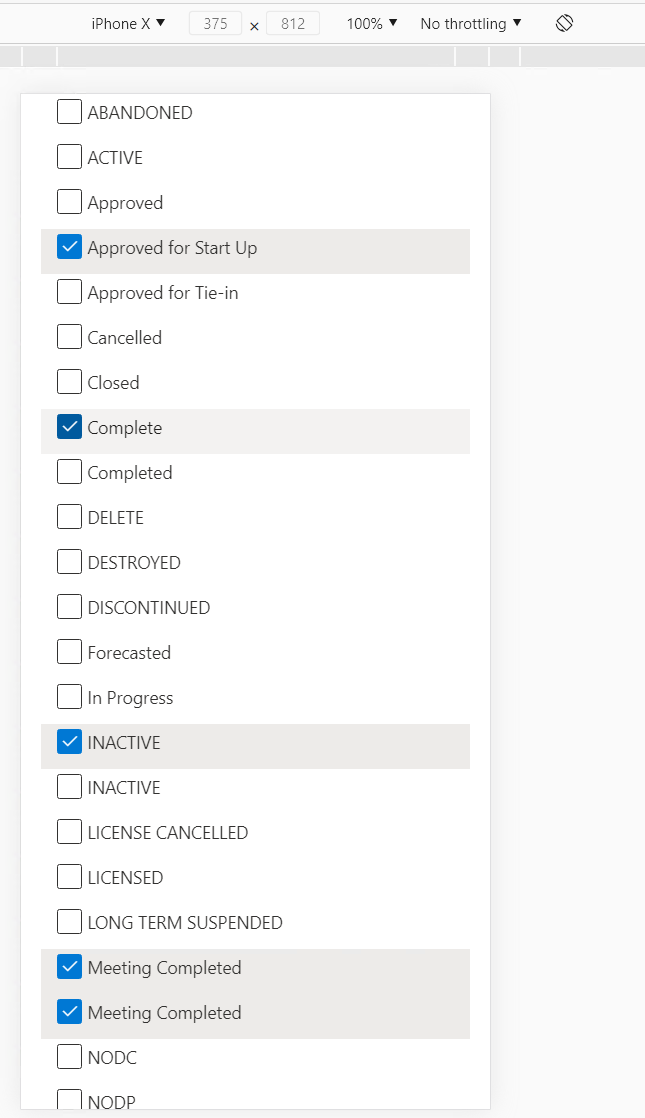Uncheck Approved for Start Up

point(69,247)
